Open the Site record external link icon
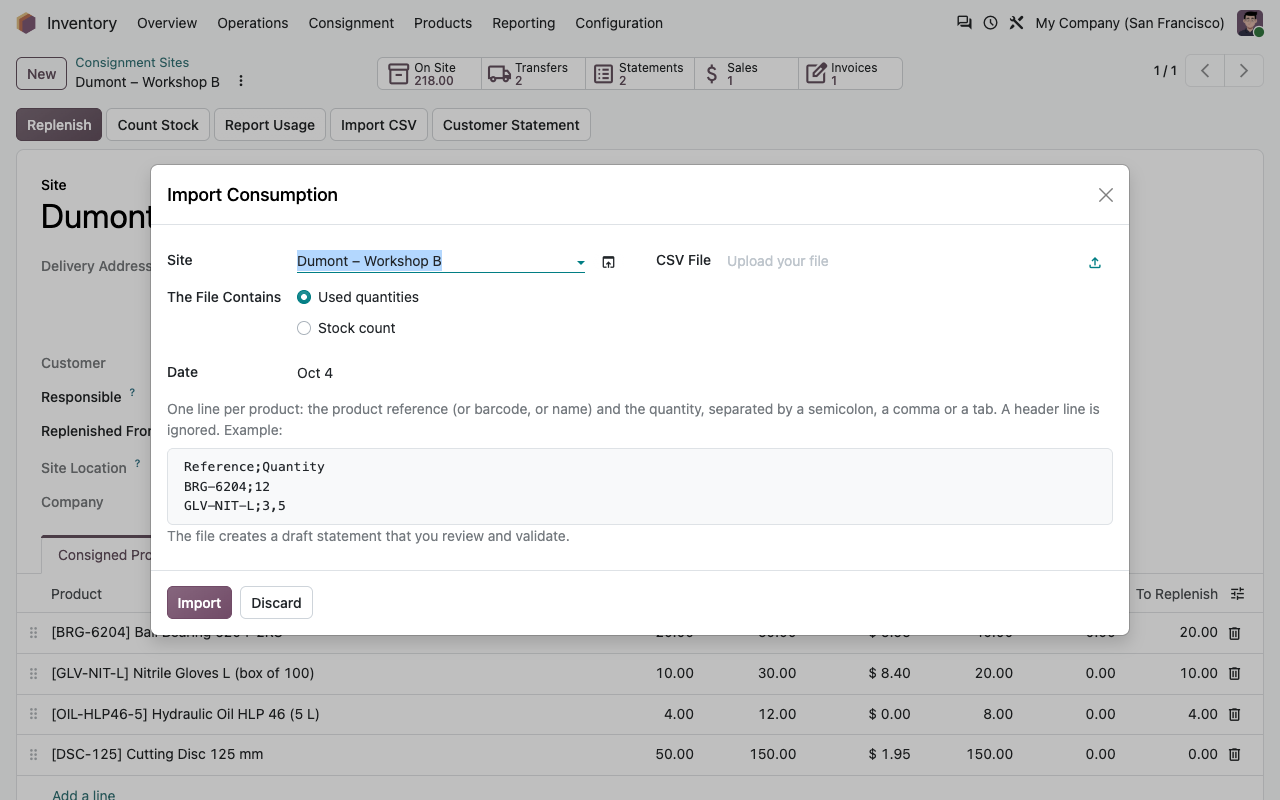This screenshot has height=800, width=1280. (x=608, y=262)
